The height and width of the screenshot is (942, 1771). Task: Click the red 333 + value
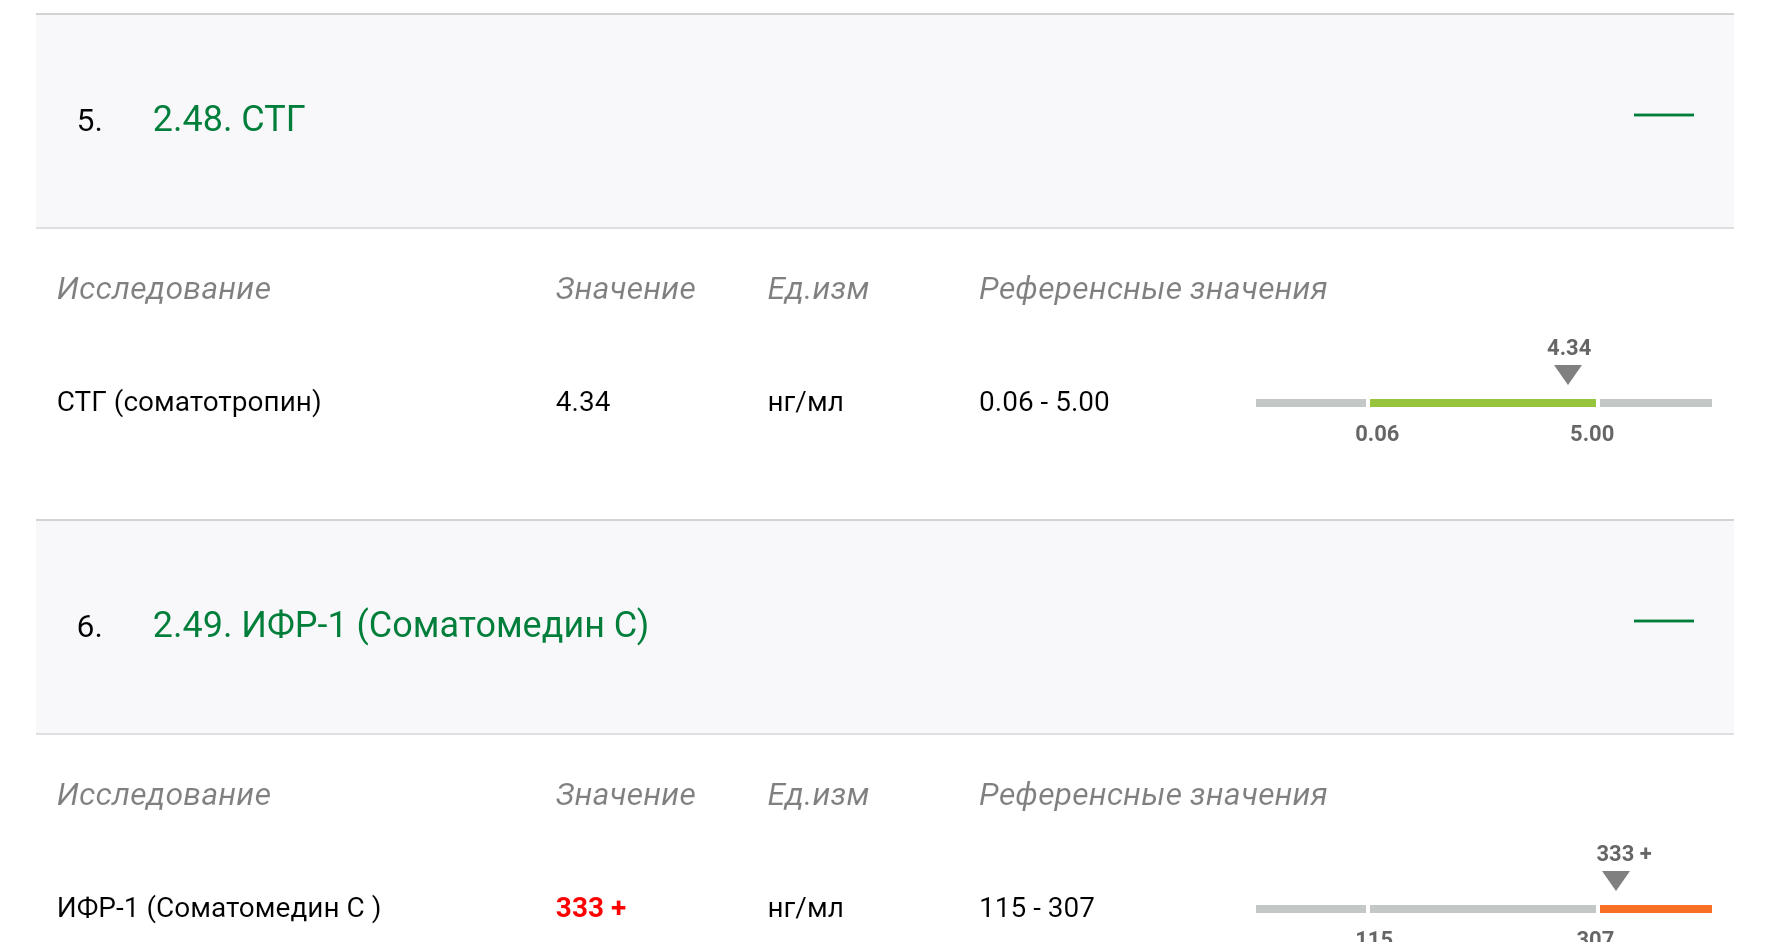[x=590, y=907]
